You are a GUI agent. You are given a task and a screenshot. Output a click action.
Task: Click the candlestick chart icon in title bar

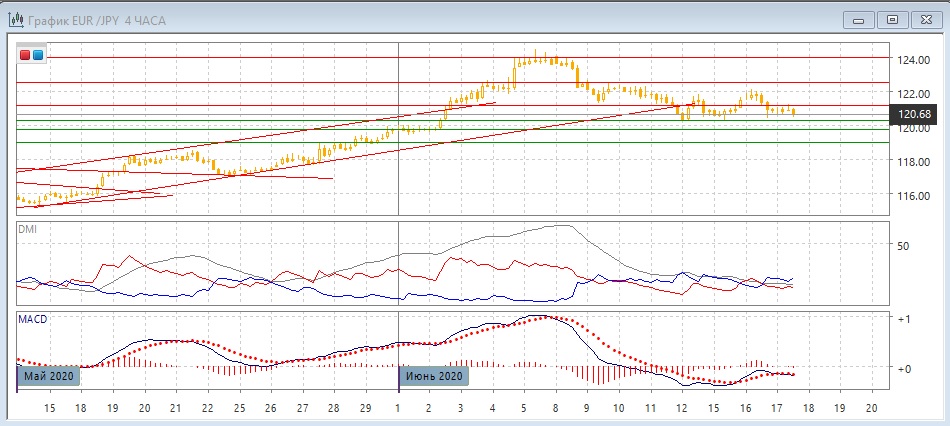[16, 18]
